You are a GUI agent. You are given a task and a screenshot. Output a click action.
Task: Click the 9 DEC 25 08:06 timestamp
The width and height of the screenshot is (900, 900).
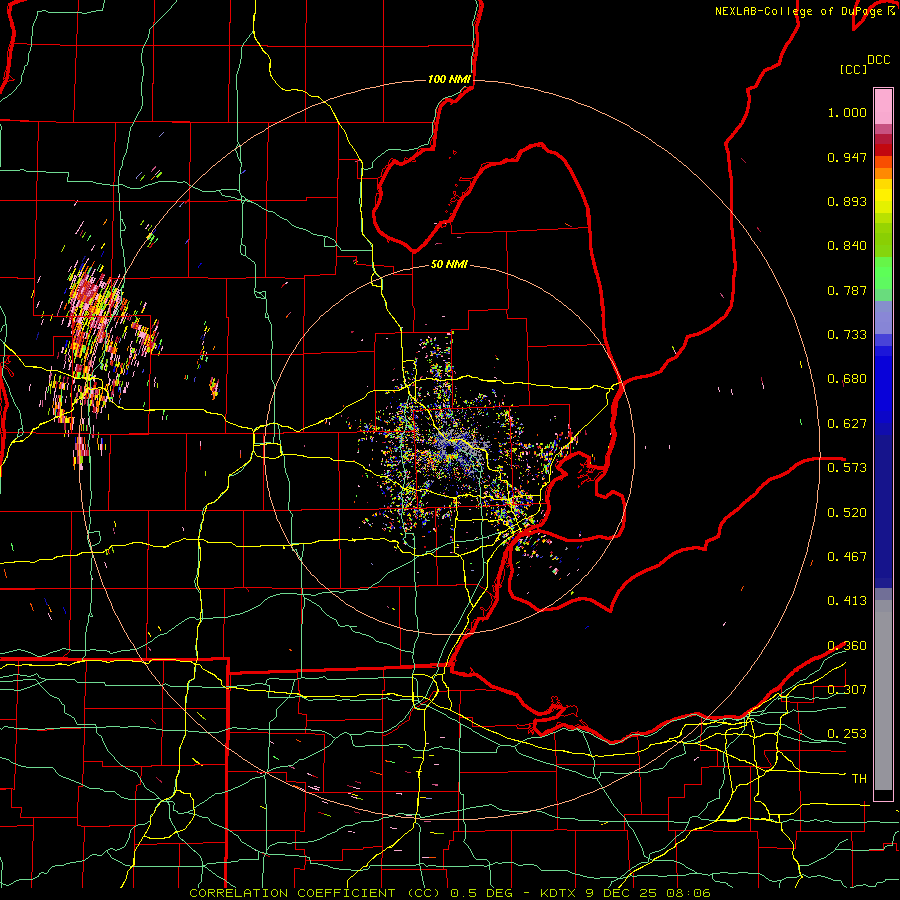coord(648,893)
